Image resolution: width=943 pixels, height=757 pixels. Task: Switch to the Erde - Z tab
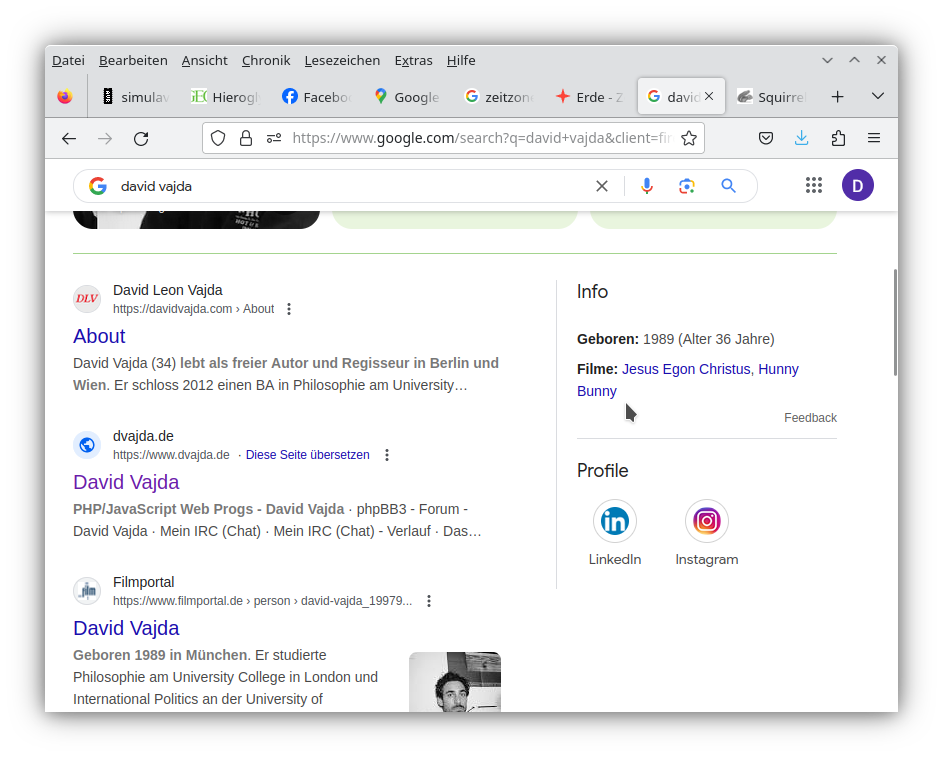coord(589,97)
